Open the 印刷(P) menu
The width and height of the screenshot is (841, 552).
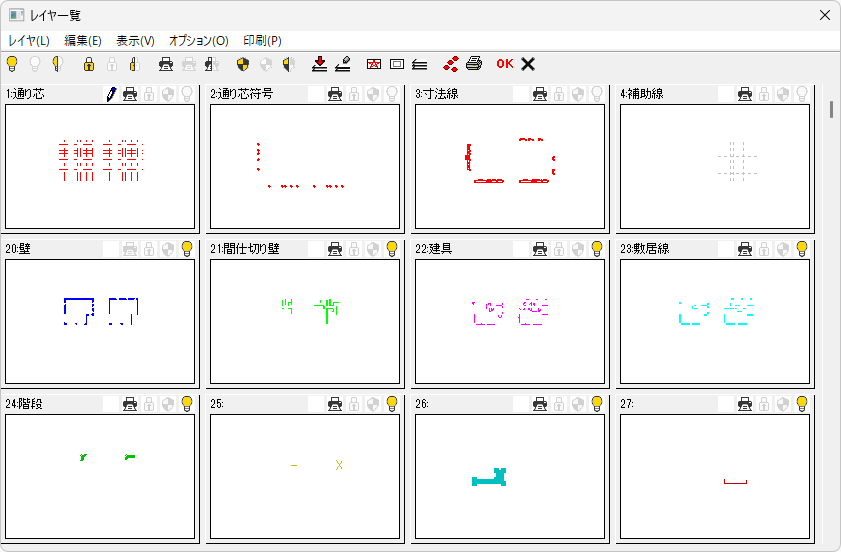coord(262,41)
